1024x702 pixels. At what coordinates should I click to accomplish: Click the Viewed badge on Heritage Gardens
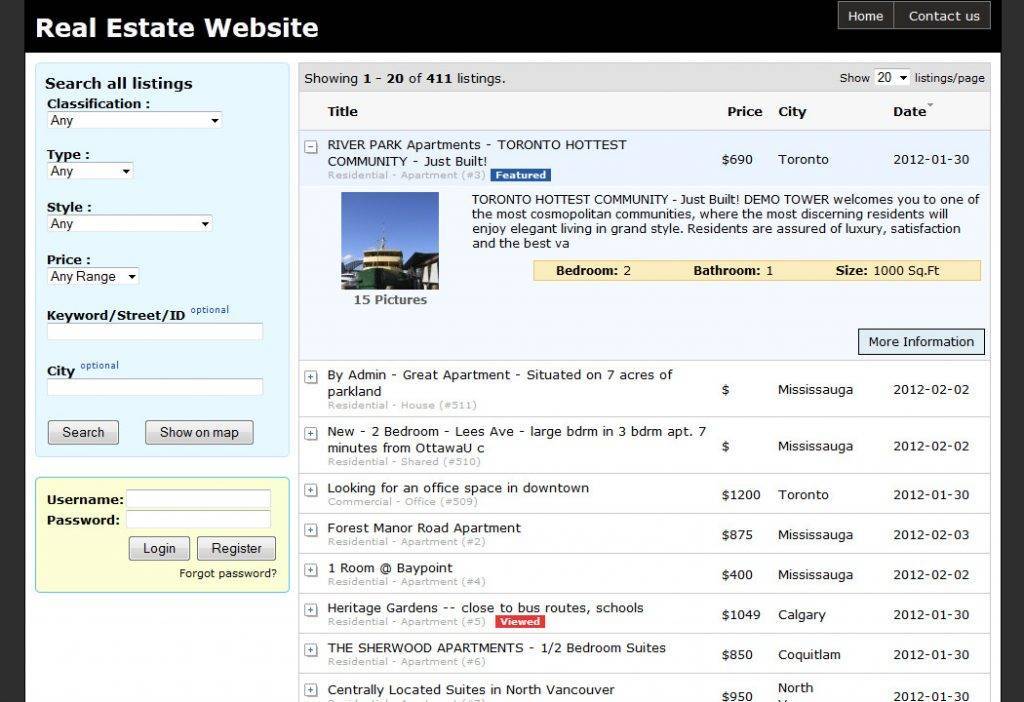520,622
